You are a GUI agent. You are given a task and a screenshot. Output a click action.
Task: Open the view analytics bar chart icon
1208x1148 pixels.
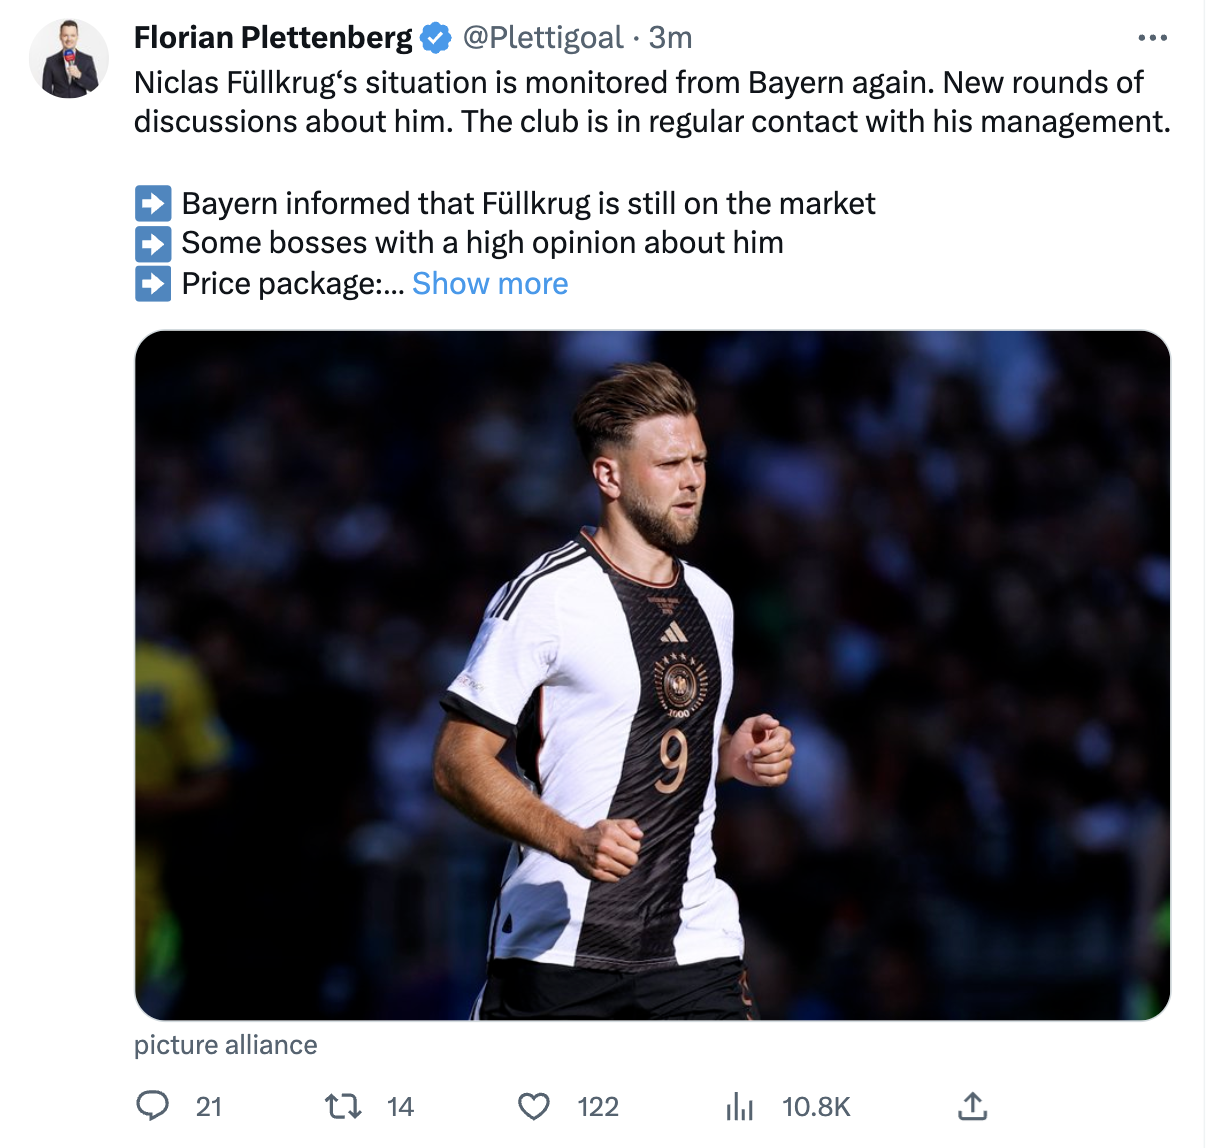tap(740, 1106)
